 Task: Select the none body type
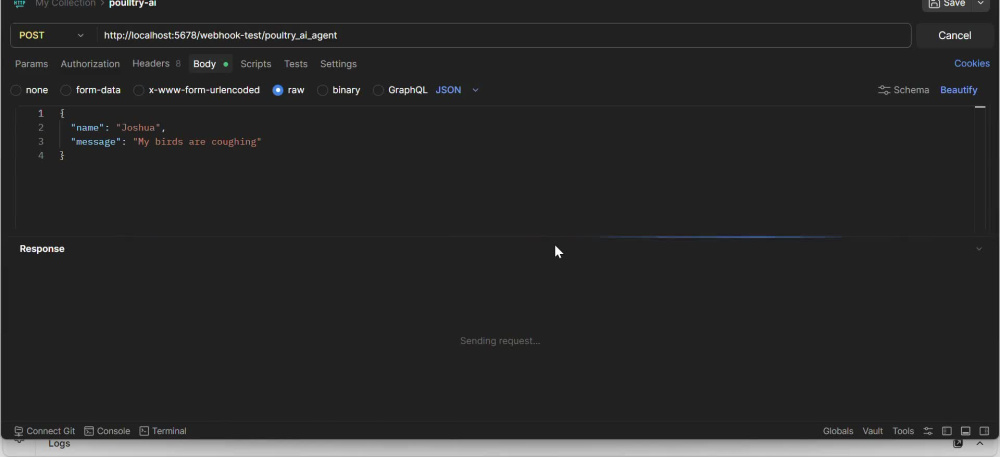29,90
